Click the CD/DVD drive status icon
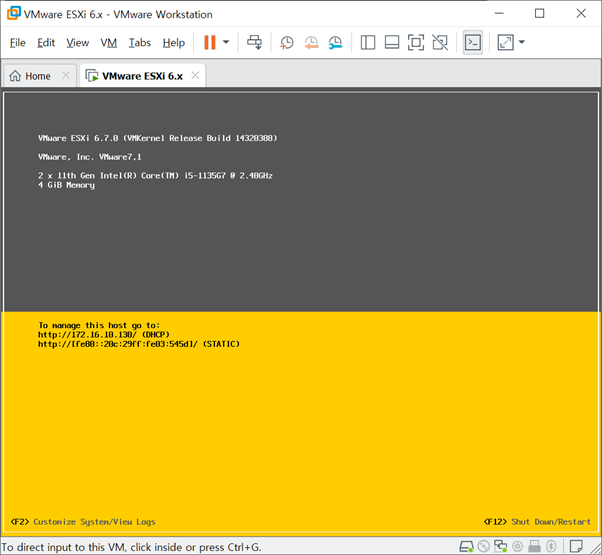 [x=483, y=546]
